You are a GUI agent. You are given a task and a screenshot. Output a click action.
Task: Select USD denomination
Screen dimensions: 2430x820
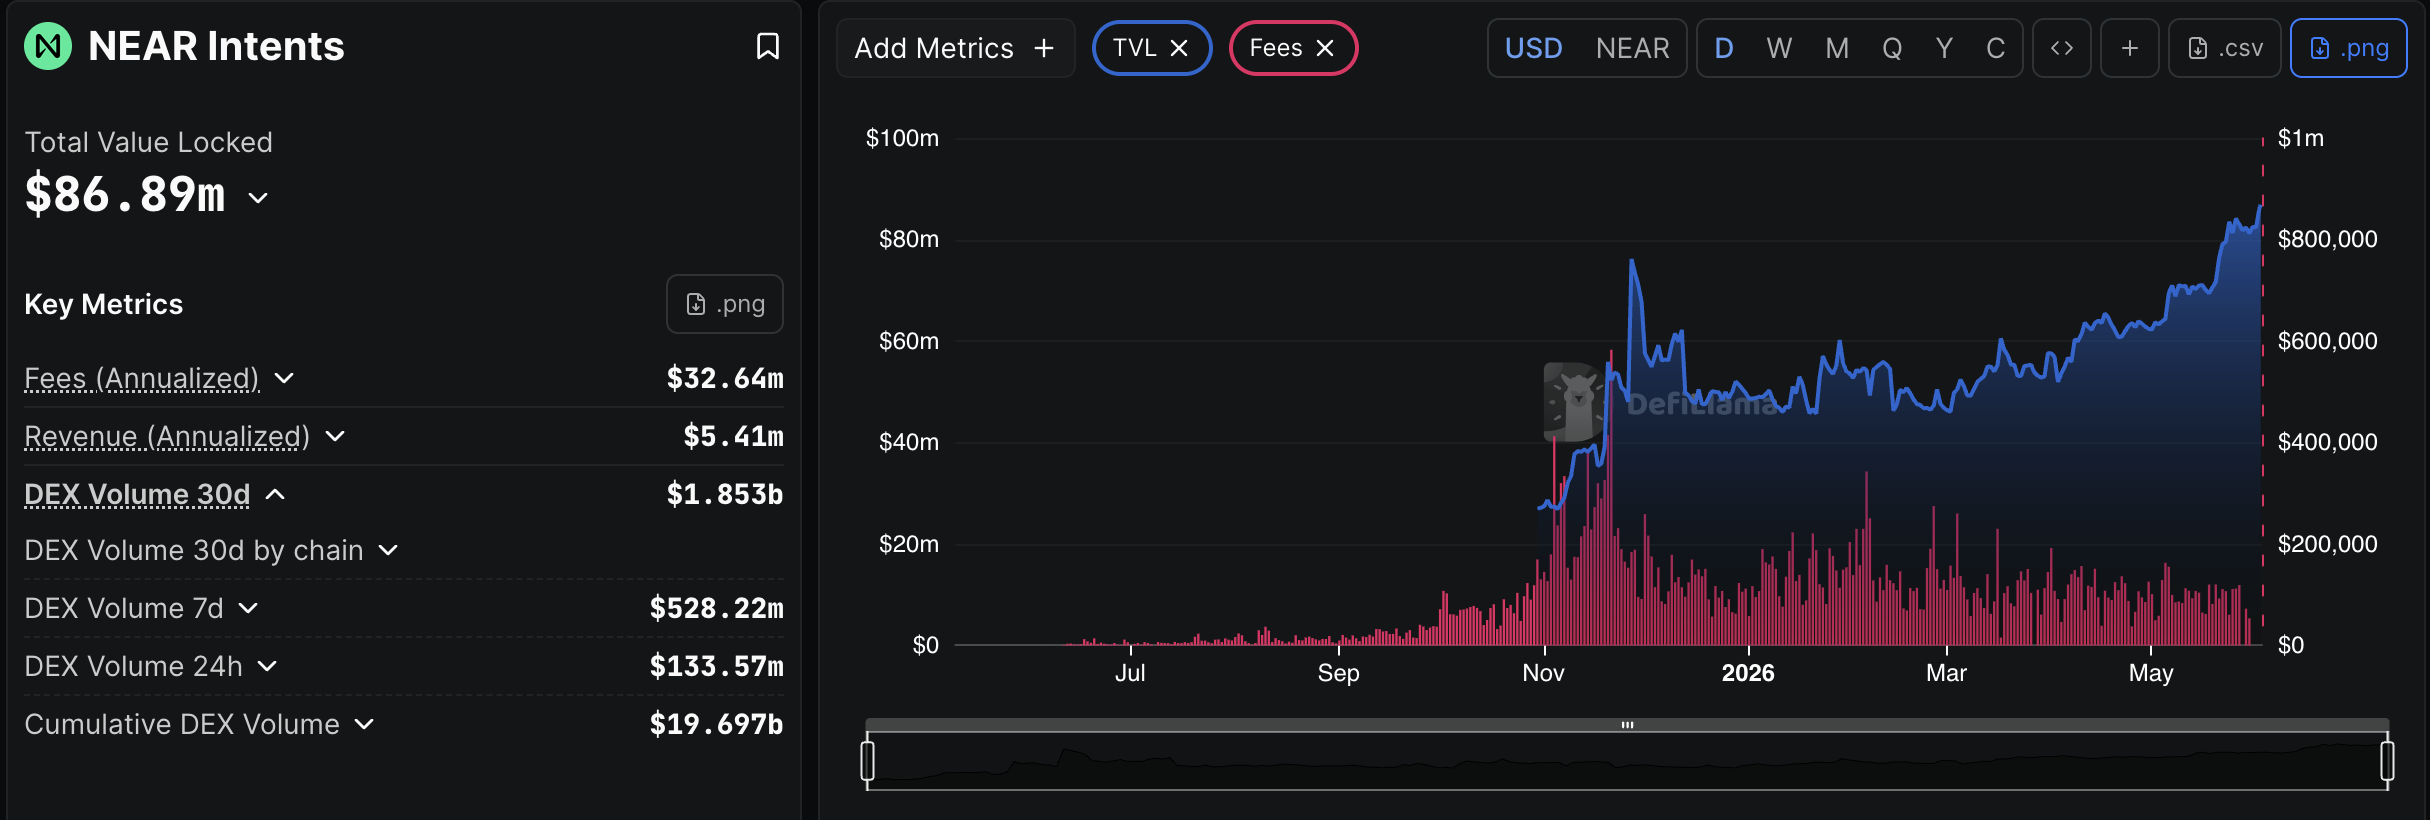(x=1534, y=48)
